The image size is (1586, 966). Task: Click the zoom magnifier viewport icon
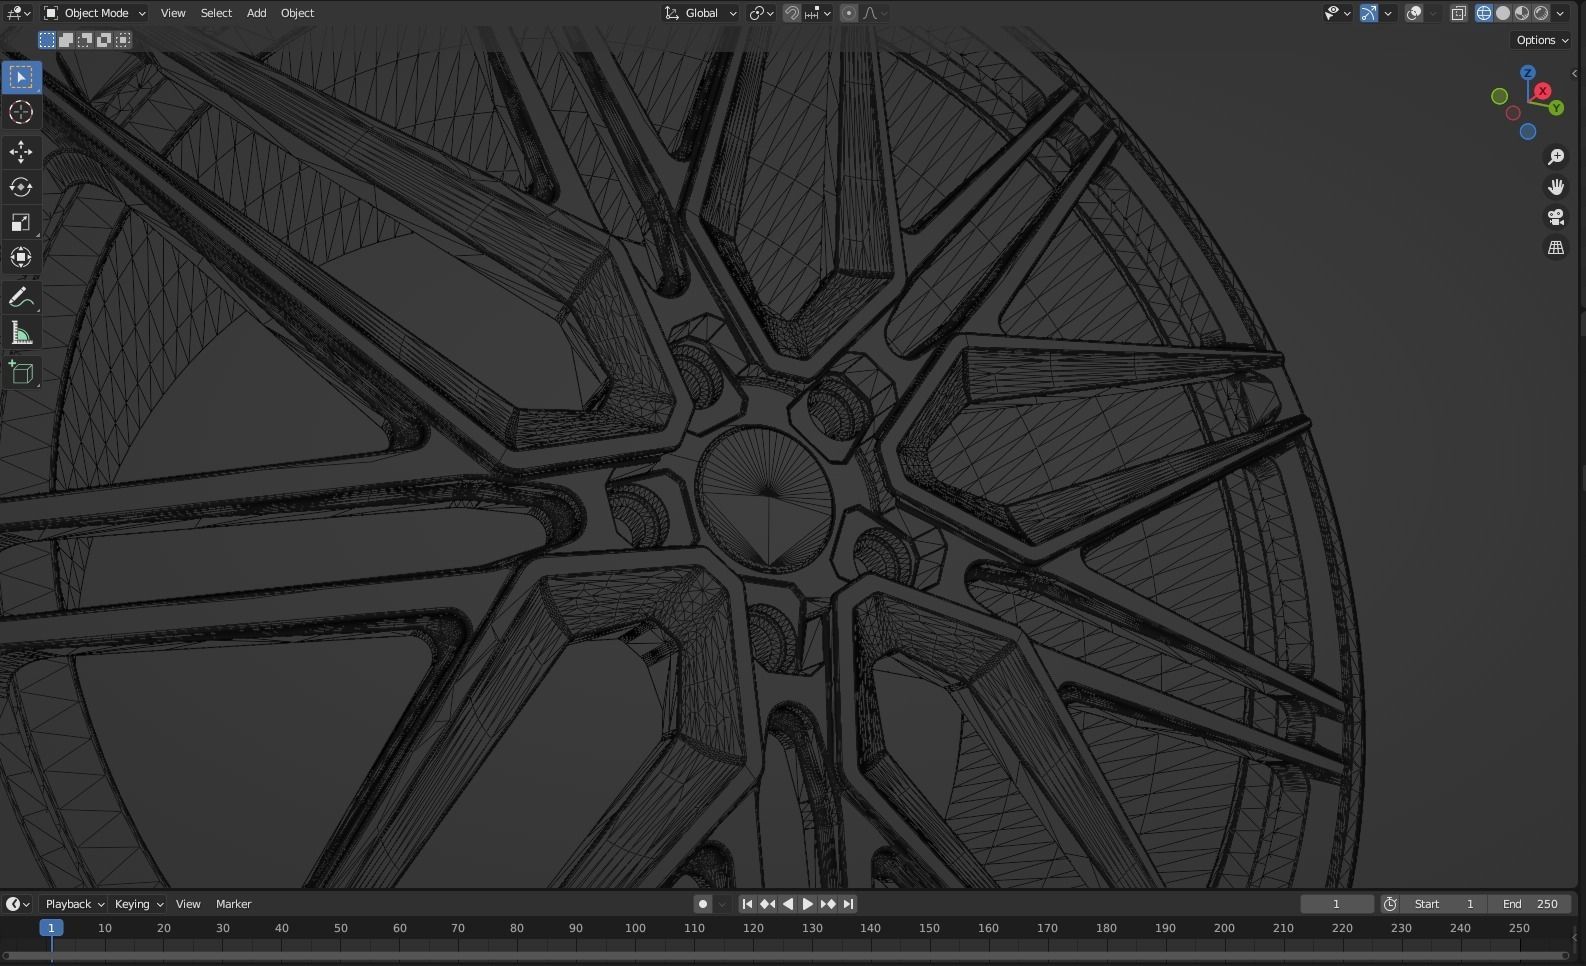1556,157
